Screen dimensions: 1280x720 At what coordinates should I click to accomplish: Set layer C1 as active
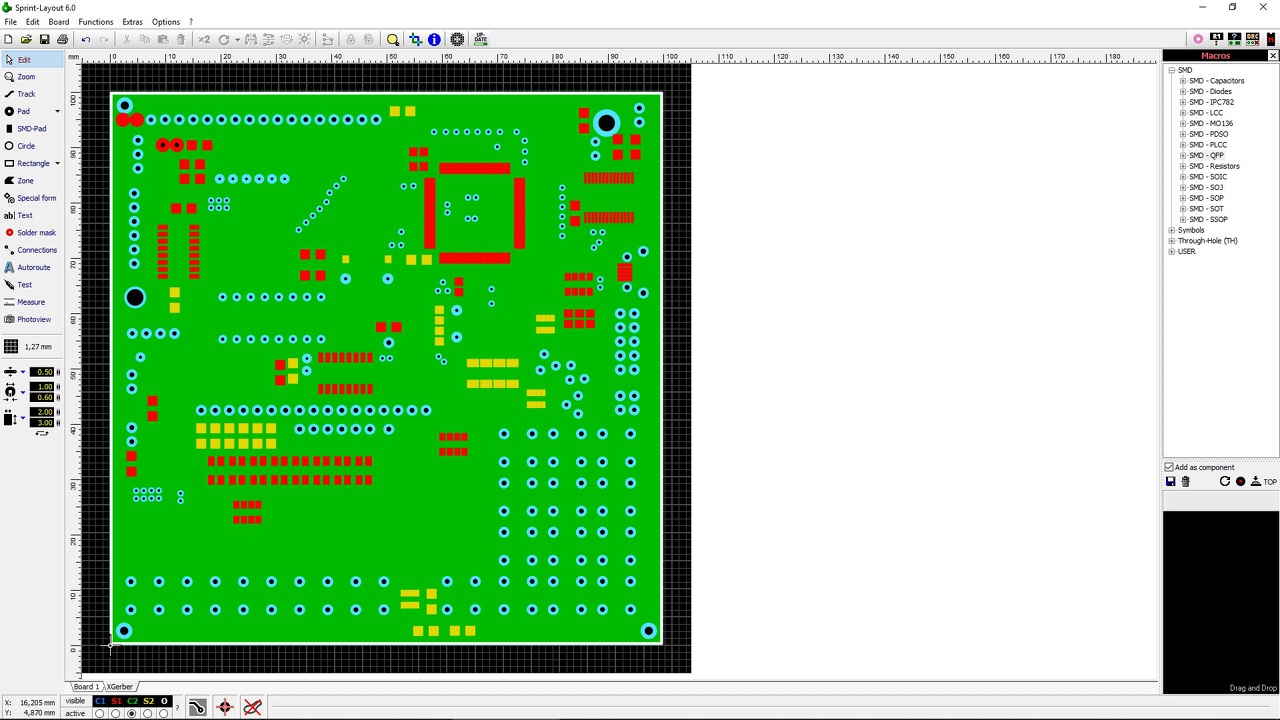click(x=99, y=713)
